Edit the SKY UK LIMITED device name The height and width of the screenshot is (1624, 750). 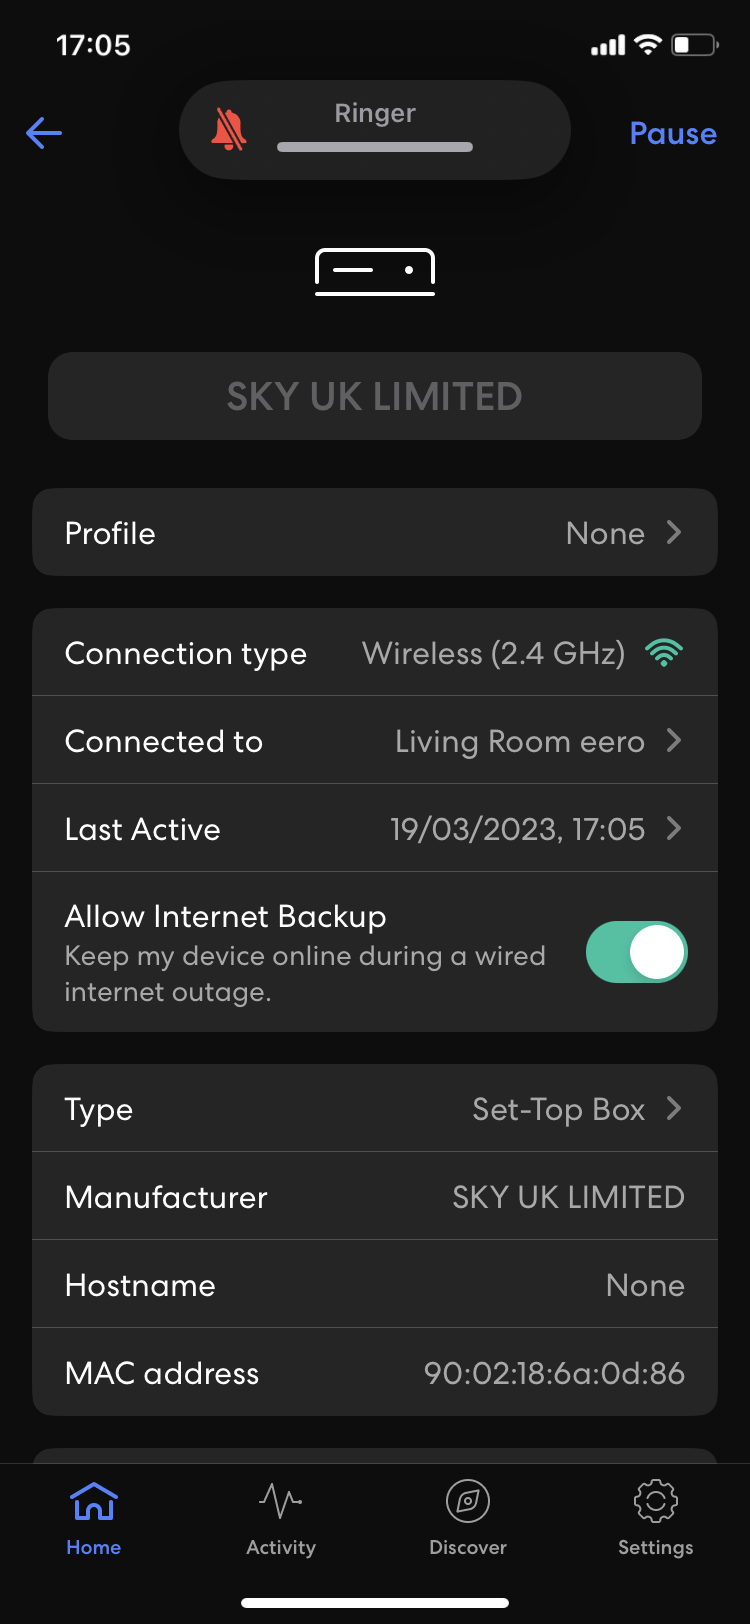click(375, 396)
